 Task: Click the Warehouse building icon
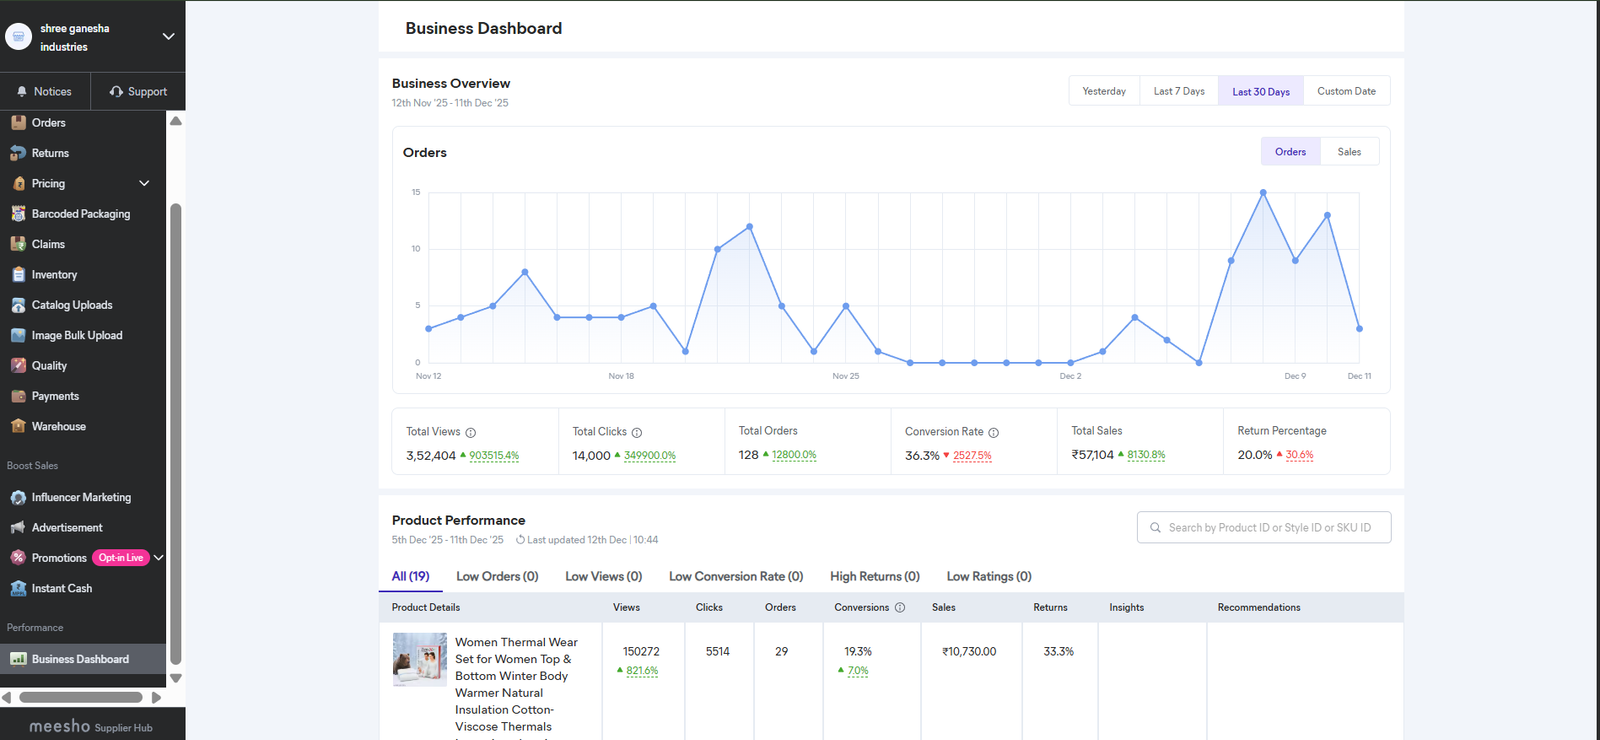click(18, 426)
